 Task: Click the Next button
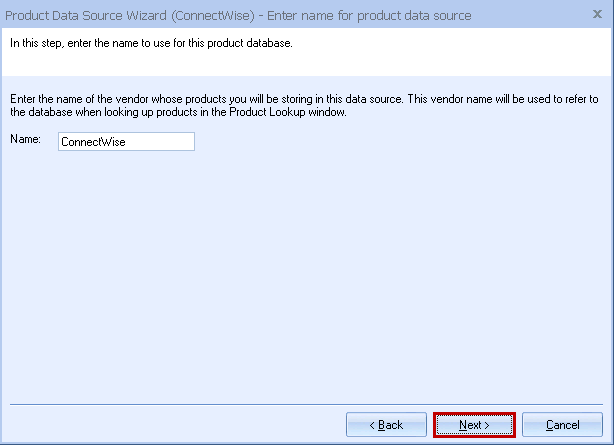474,425
